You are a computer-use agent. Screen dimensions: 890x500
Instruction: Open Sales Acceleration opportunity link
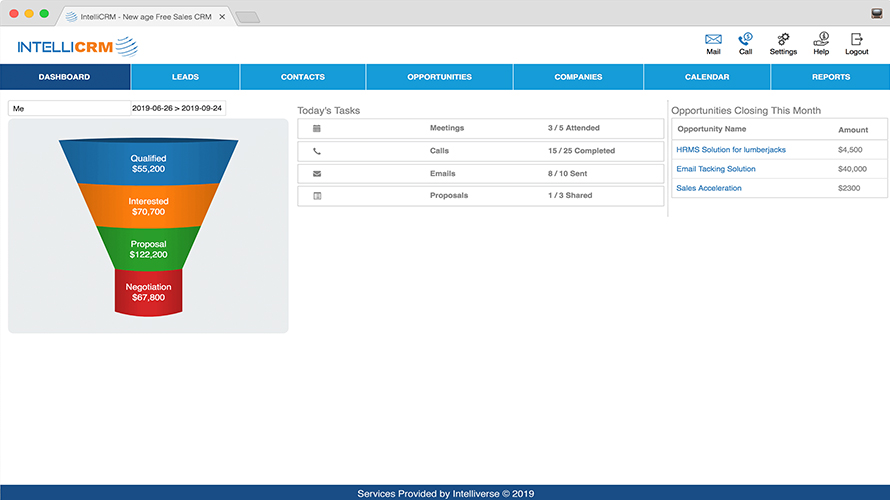click(x=708, y=188)
